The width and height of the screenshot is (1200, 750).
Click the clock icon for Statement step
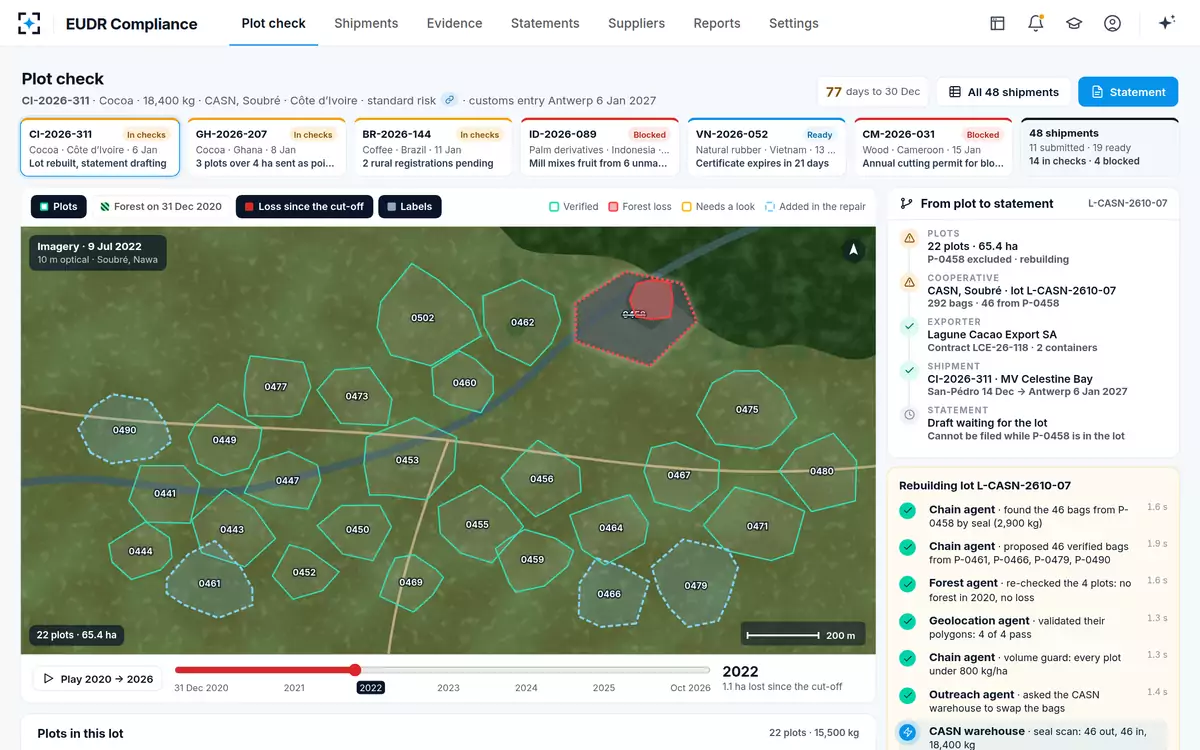pos(909,414)
